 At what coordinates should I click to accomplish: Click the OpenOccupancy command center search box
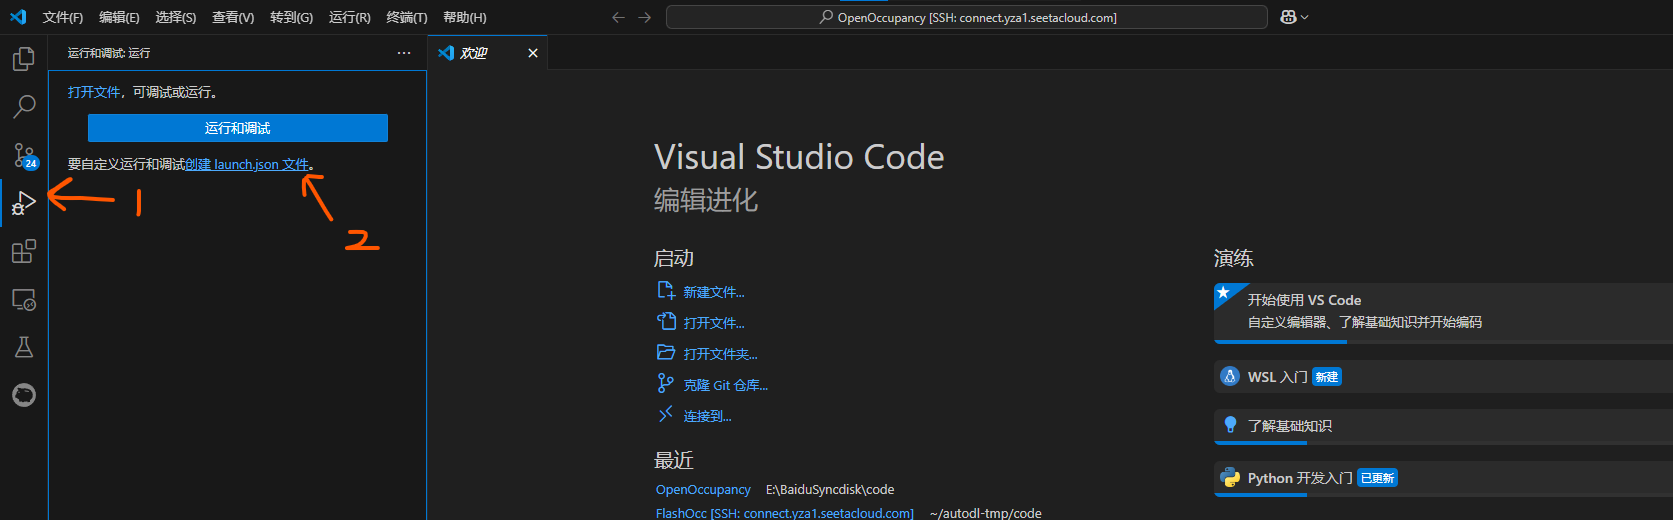(967, 17)
